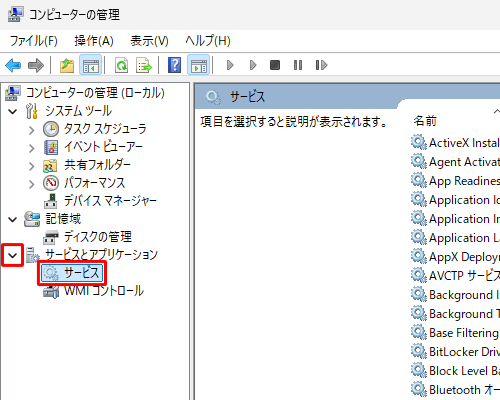Click the ディスクの管理 drive icon
This screenshot has width=500, height=400.
(51, 237)
